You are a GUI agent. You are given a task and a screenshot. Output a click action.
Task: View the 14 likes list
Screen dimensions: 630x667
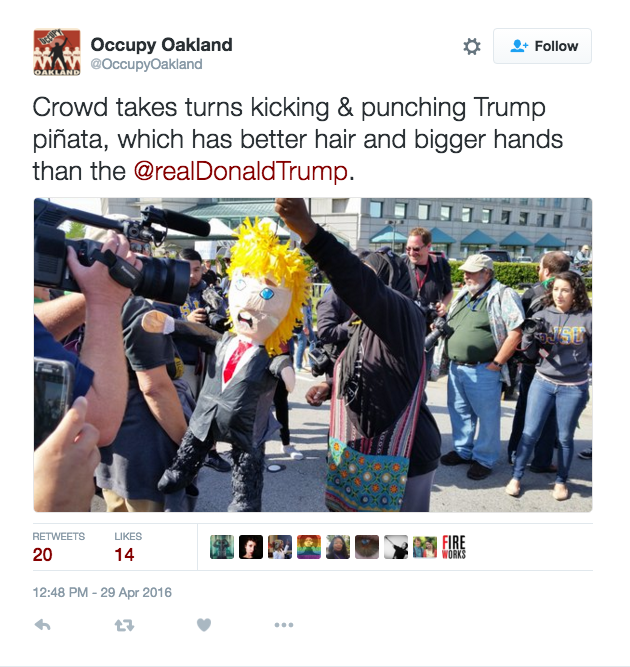pos(128,547)
